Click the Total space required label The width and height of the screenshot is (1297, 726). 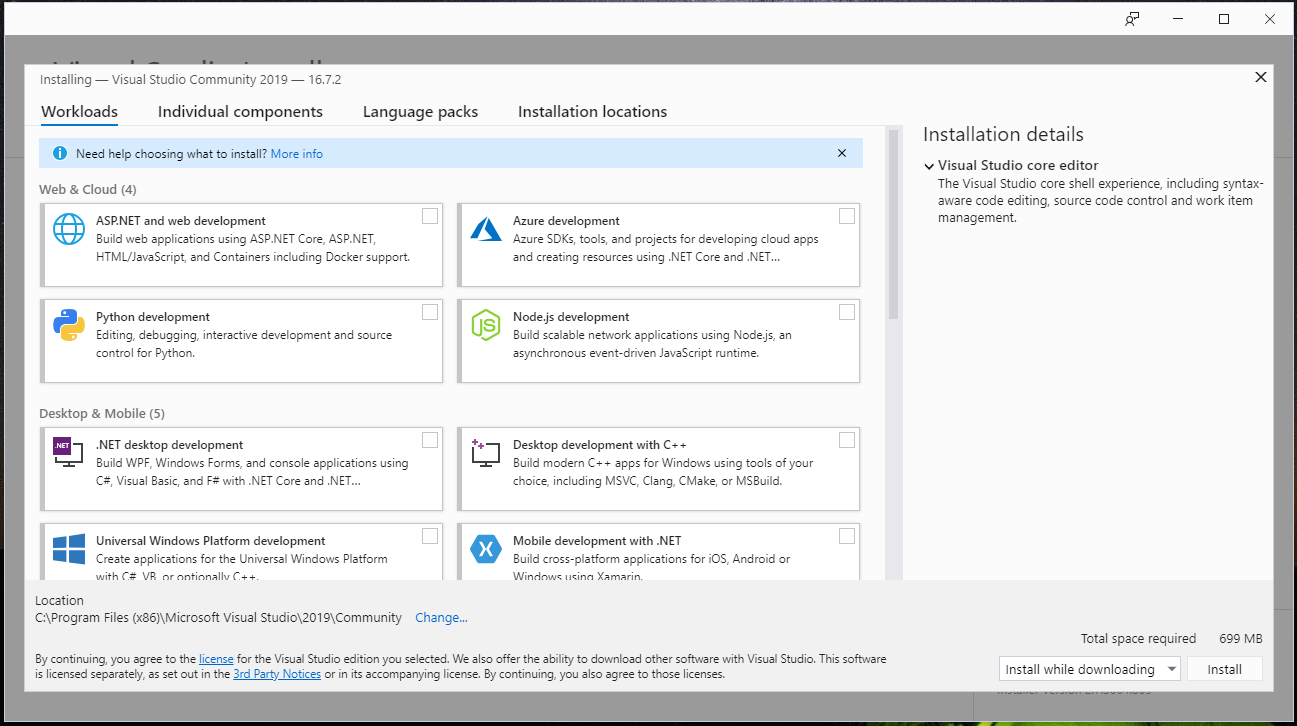1138,639
